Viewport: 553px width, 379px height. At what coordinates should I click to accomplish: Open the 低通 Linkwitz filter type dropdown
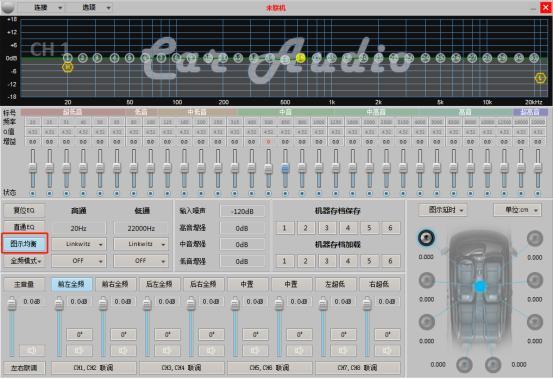coord(141,244)
